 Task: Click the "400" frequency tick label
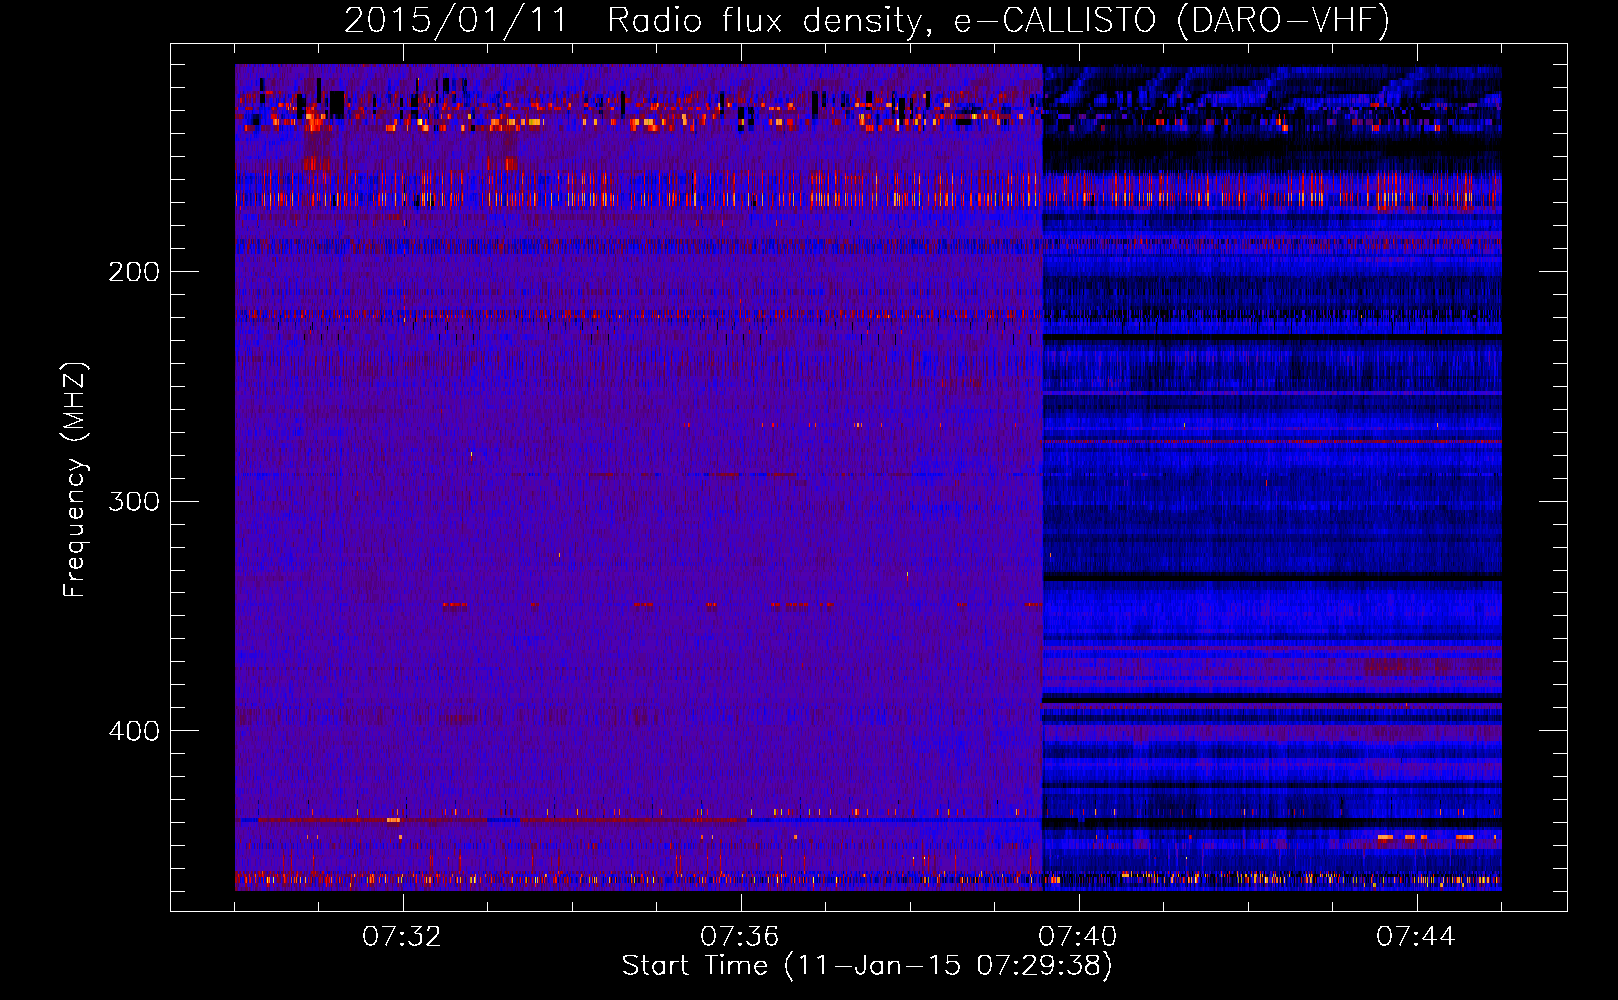click(134, 731)
